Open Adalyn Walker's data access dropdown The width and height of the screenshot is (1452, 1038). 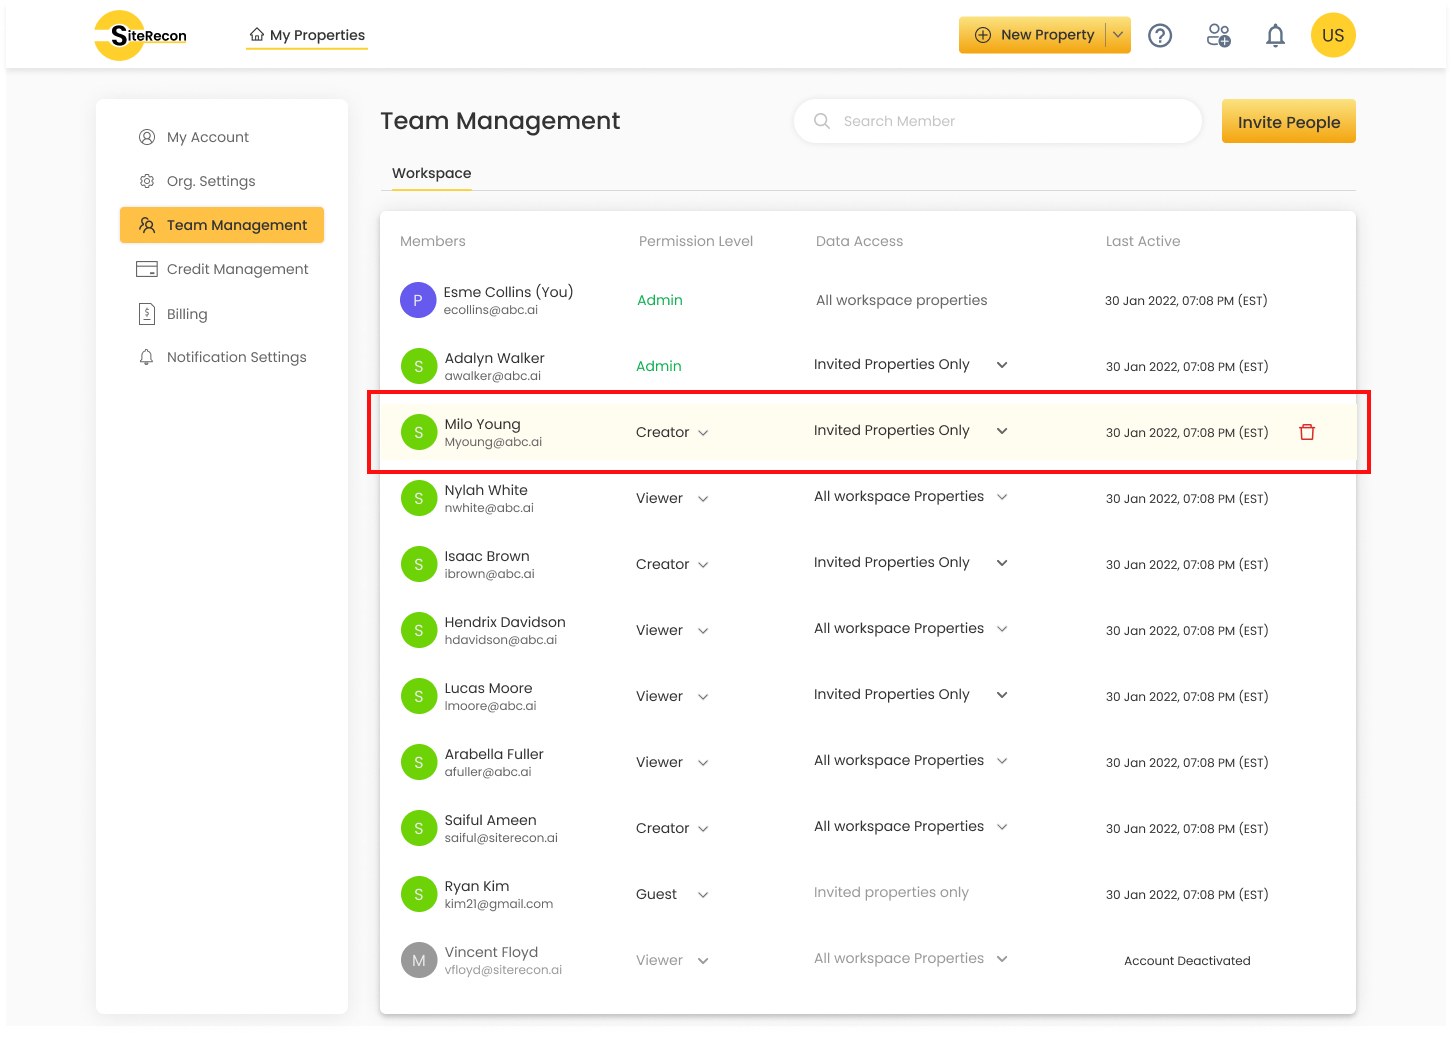click(1002, 365)
